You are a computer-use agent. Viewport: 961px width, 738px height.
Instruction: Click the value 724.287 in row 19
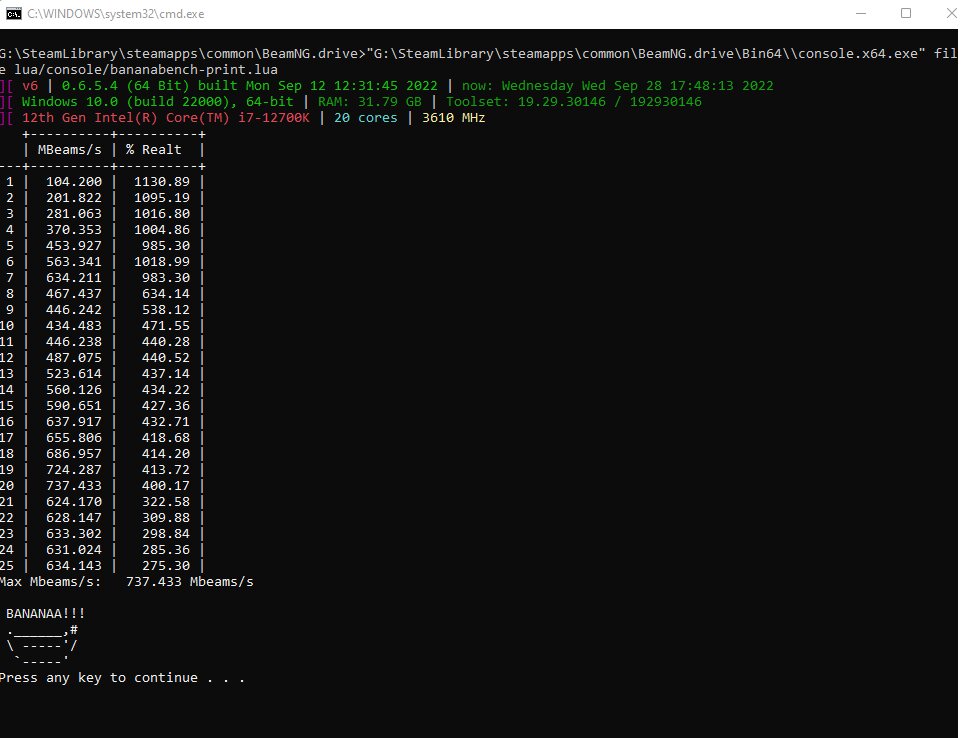coord(74,470)
